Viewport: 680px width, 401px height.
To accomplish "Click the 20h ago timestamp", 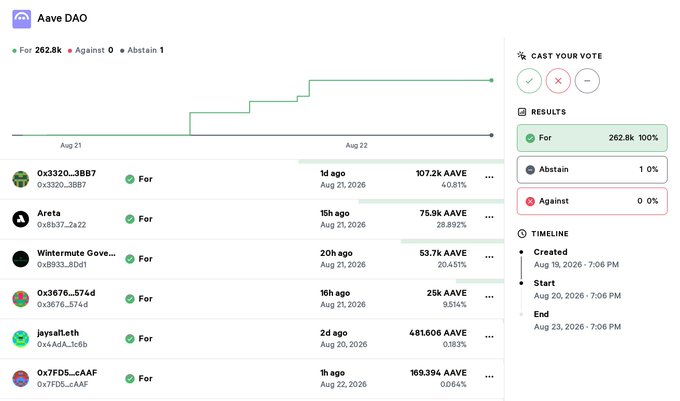I will (336, 253).
